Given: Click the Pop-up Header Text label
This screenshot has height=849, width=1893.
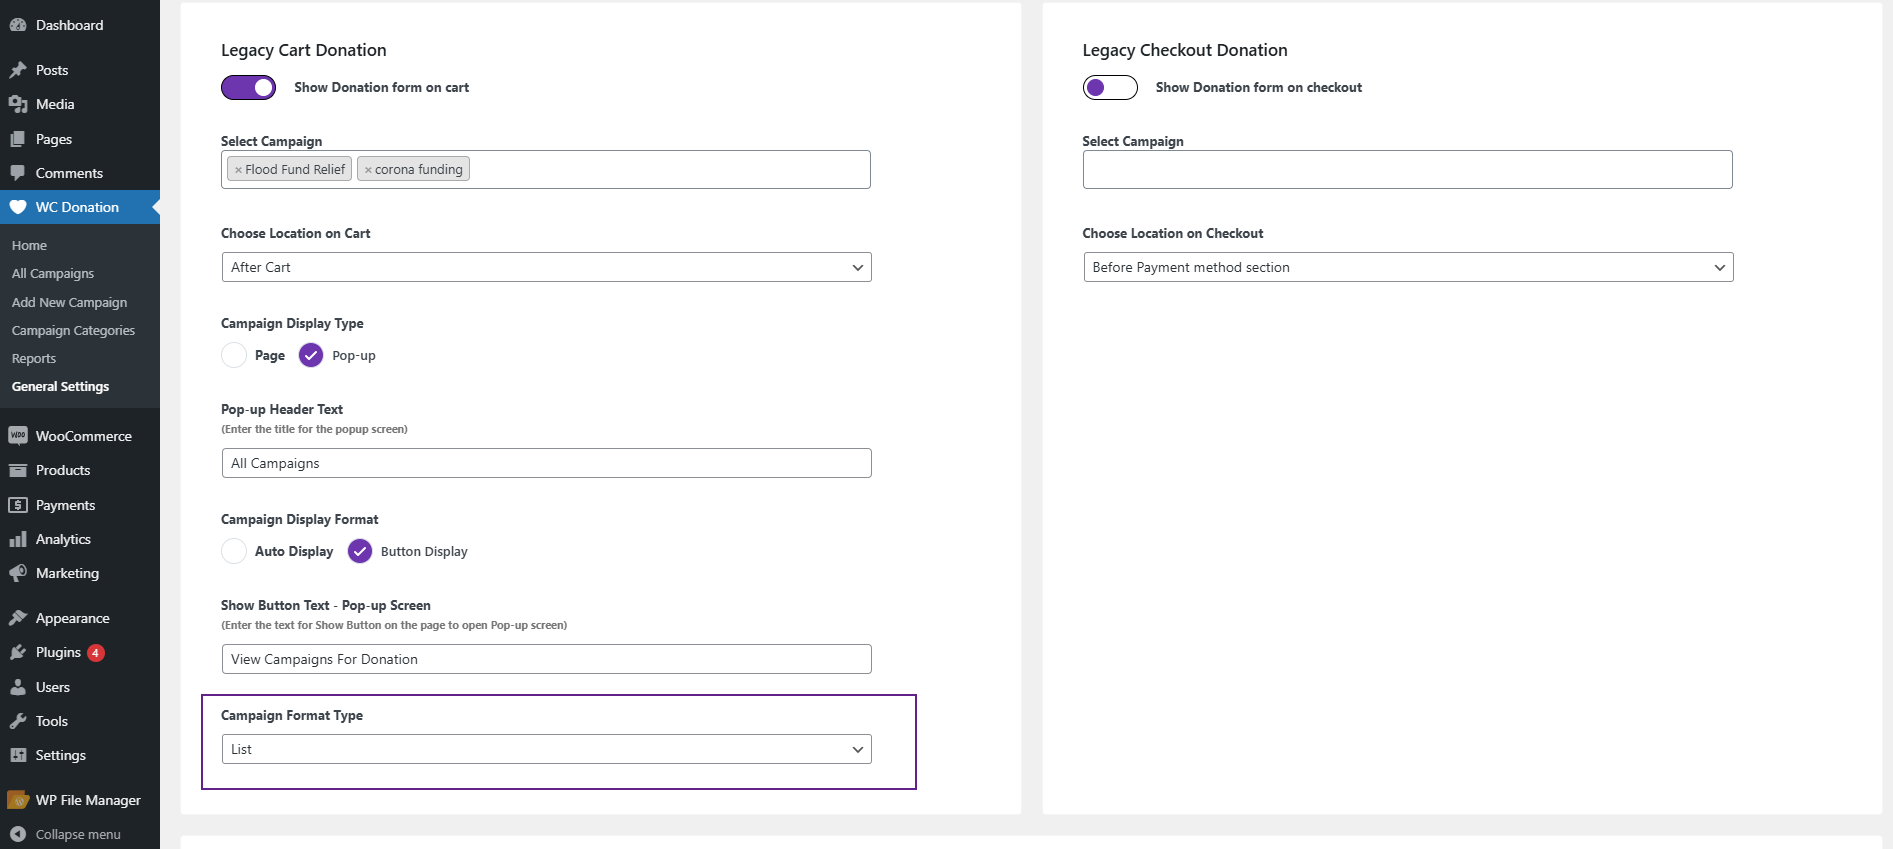Looking at the screenshot, I should [282, 409].
